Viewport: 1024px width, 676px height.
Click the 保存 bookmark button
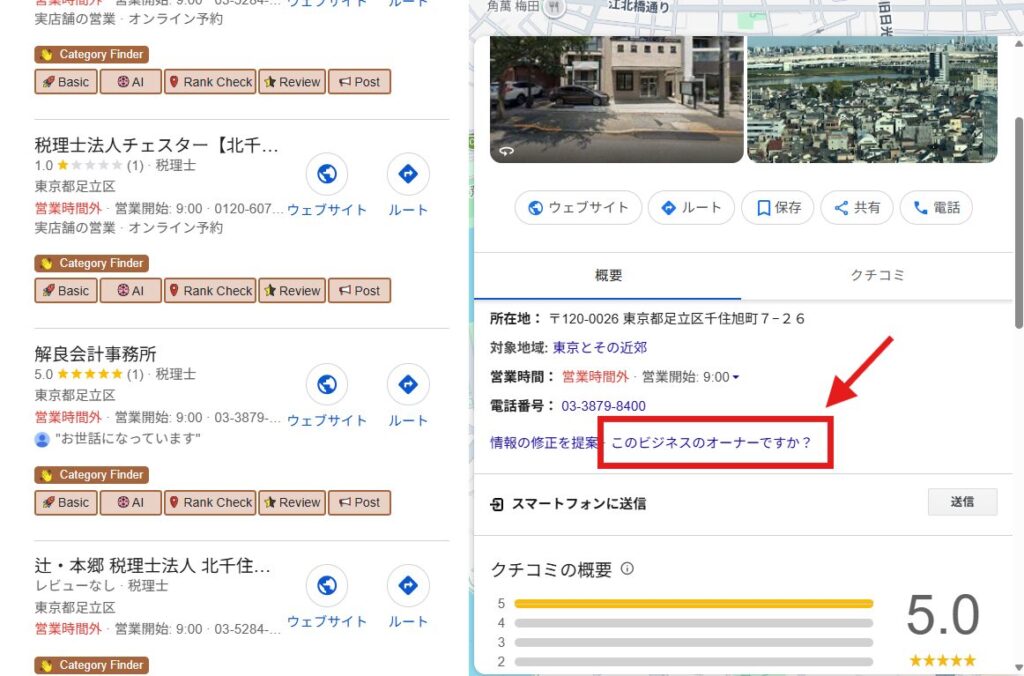point(778,208)
